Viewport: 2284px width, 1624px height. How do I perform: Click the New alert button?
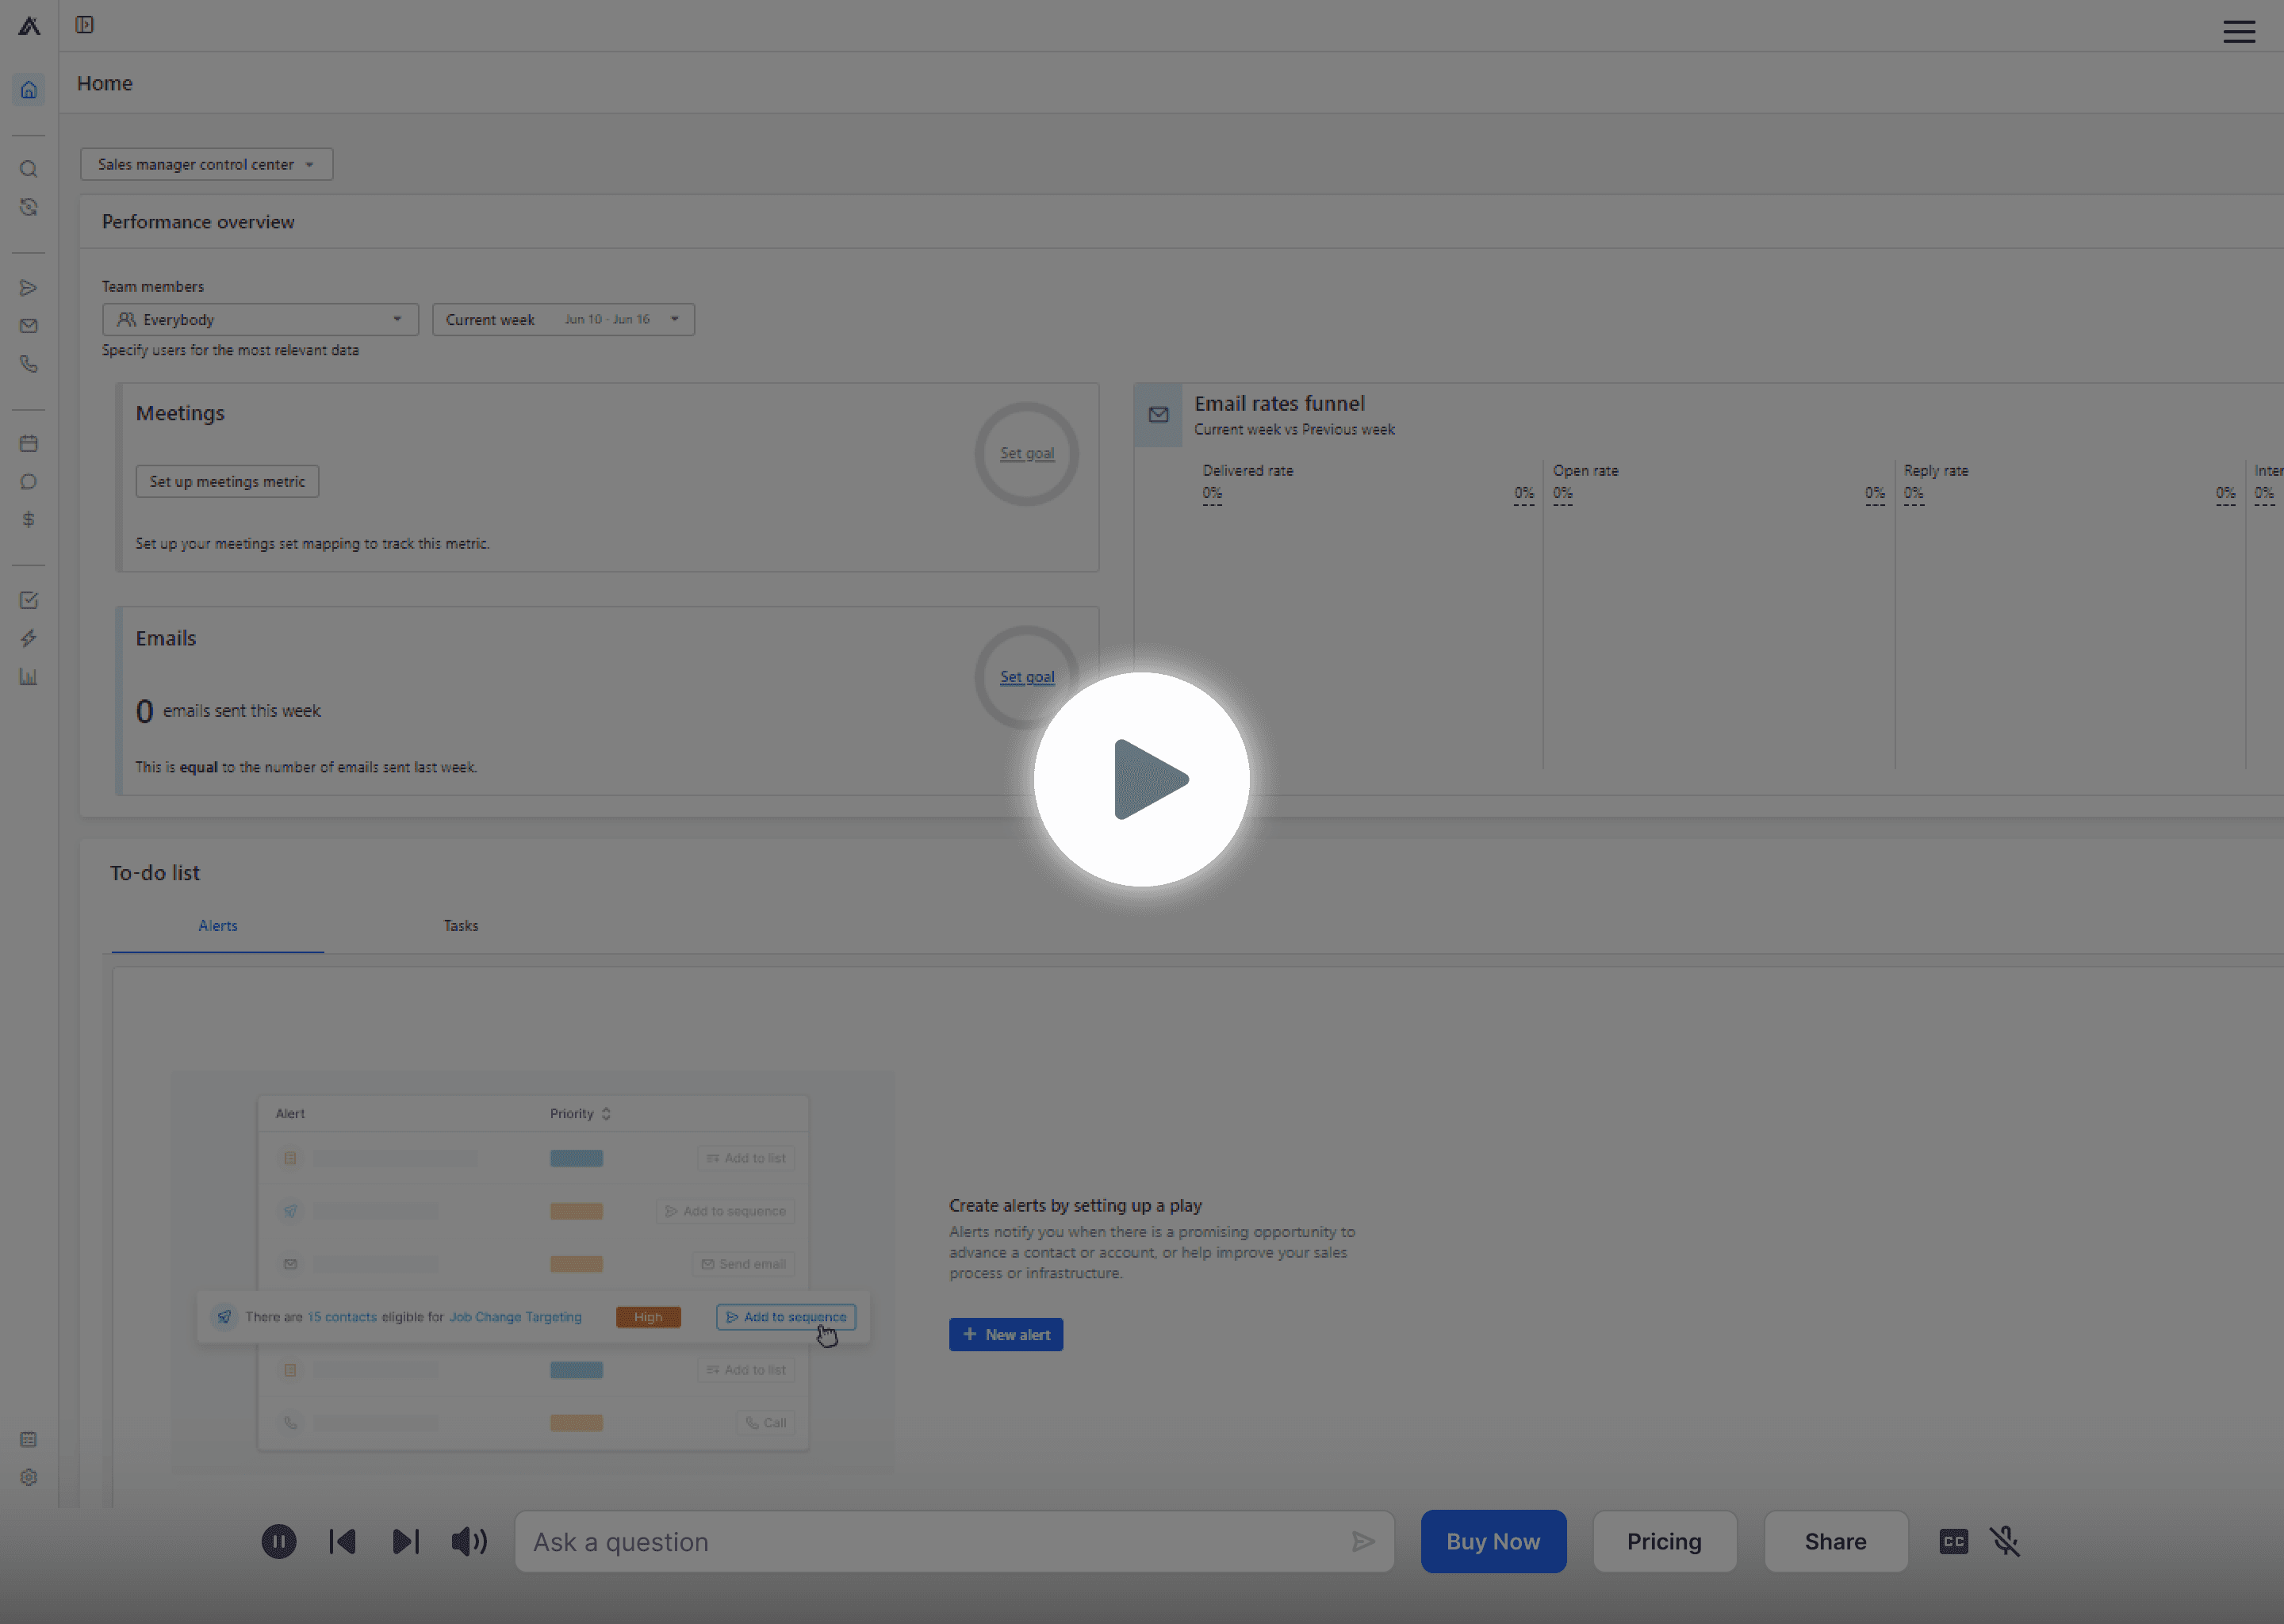tap(1006, 1334)
